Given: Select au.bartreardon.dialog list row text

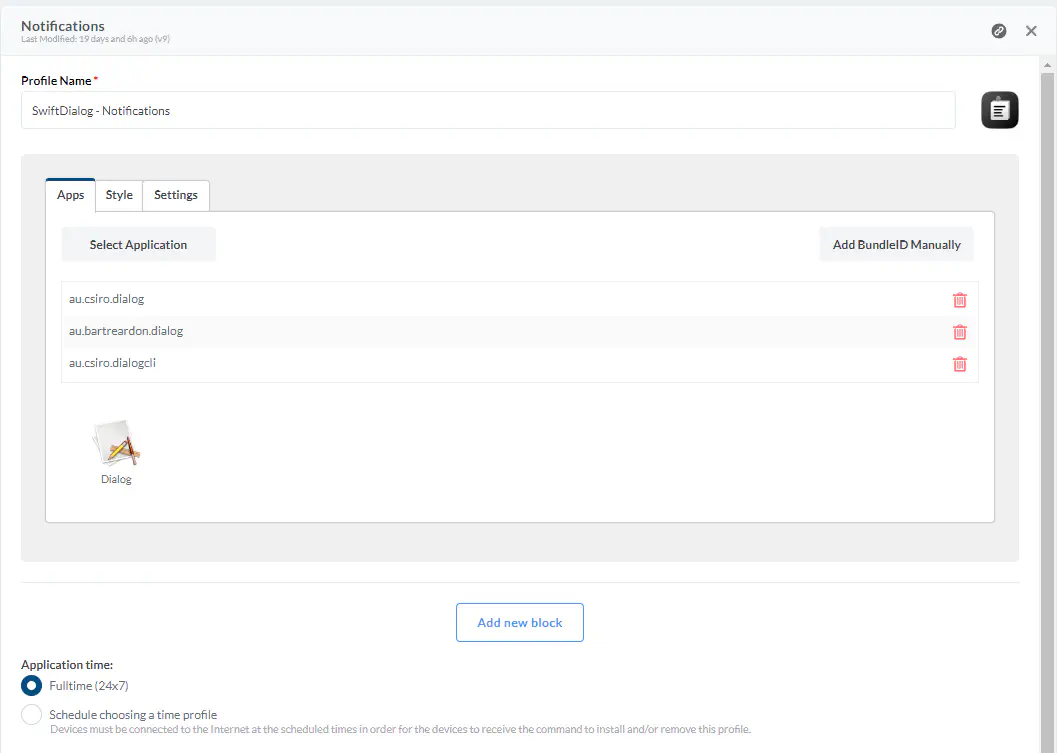Looking at the screenshot, I should [x=126, y=331].
